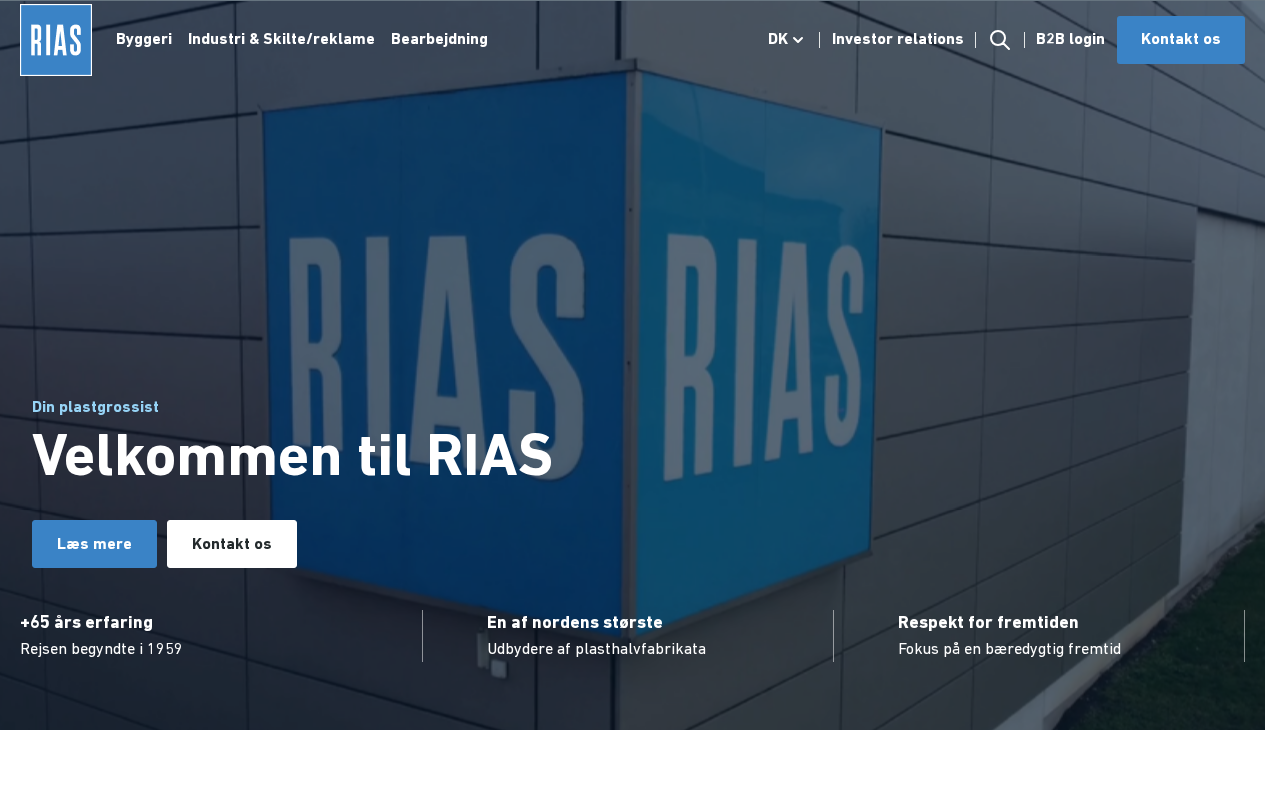
Task: Go to Investor relations
Action: [898, 40]
